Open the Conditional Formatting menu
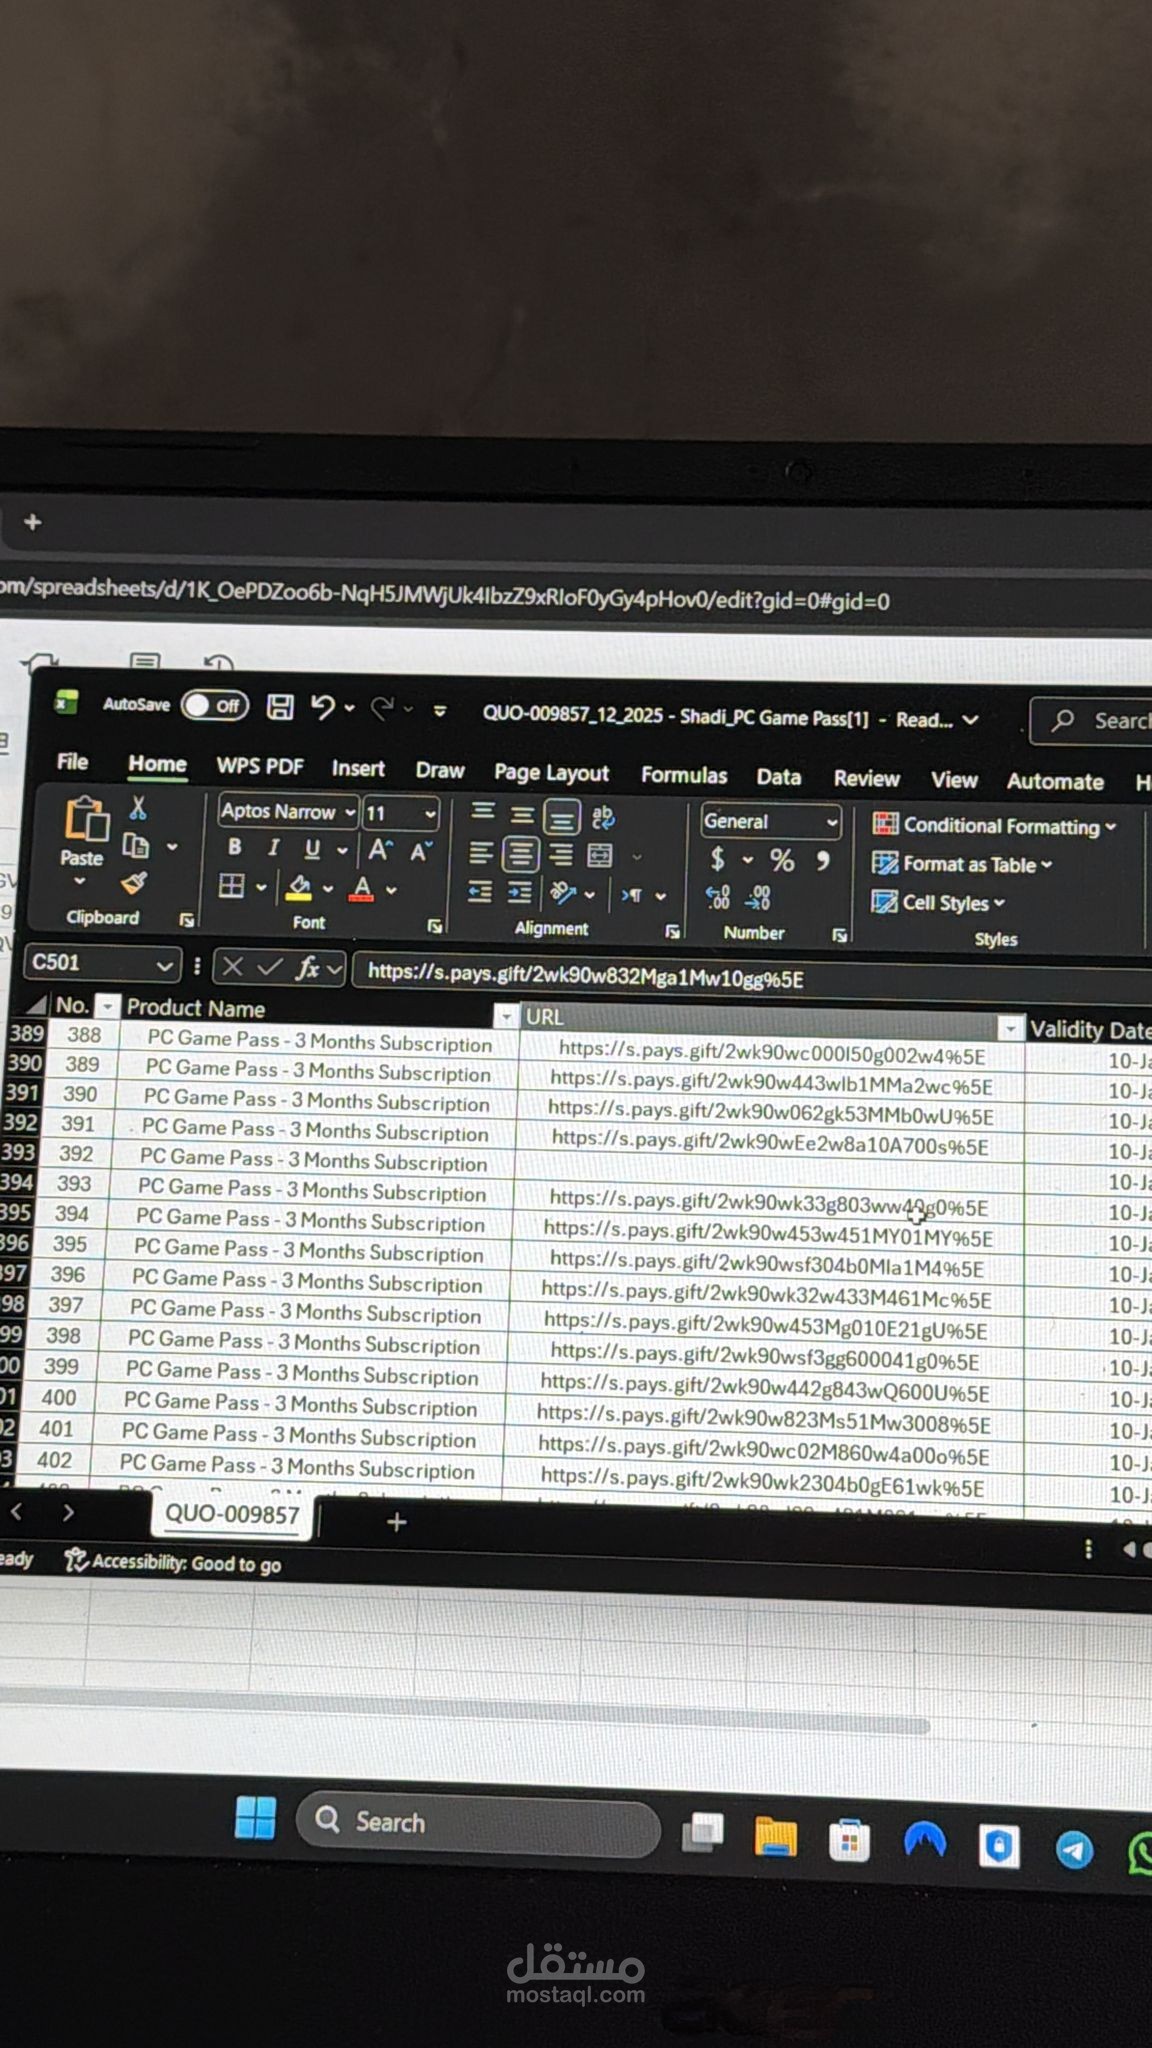 (x=994, y=826)
